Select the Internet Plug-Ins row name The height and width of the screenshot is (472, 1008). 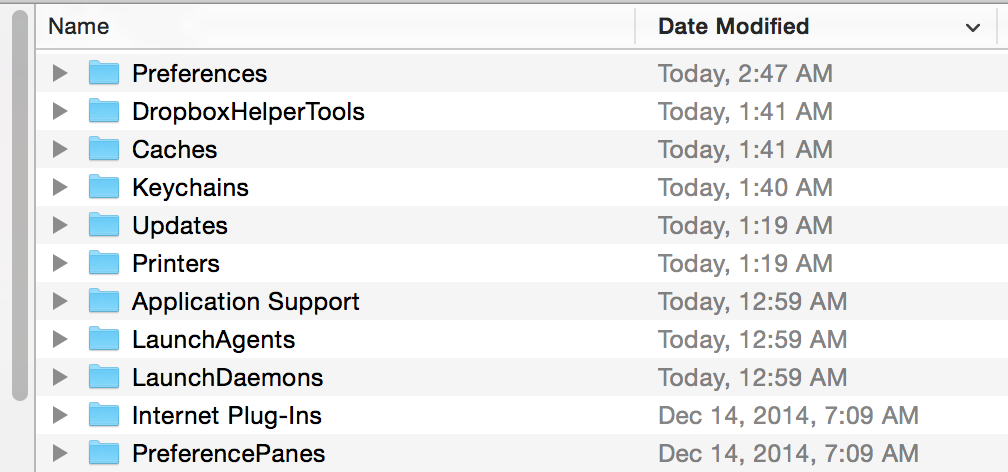pos(226,415)
